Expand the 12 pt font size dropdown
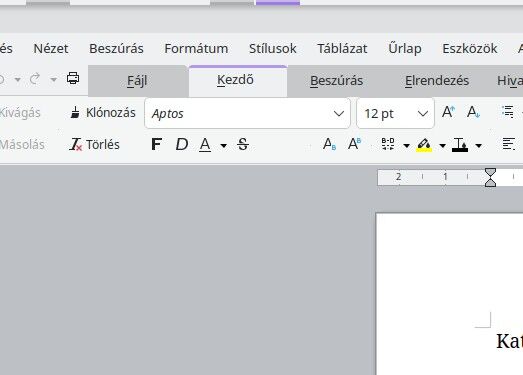This screenshot has height=375, width=523. click(x=423, y=113)
